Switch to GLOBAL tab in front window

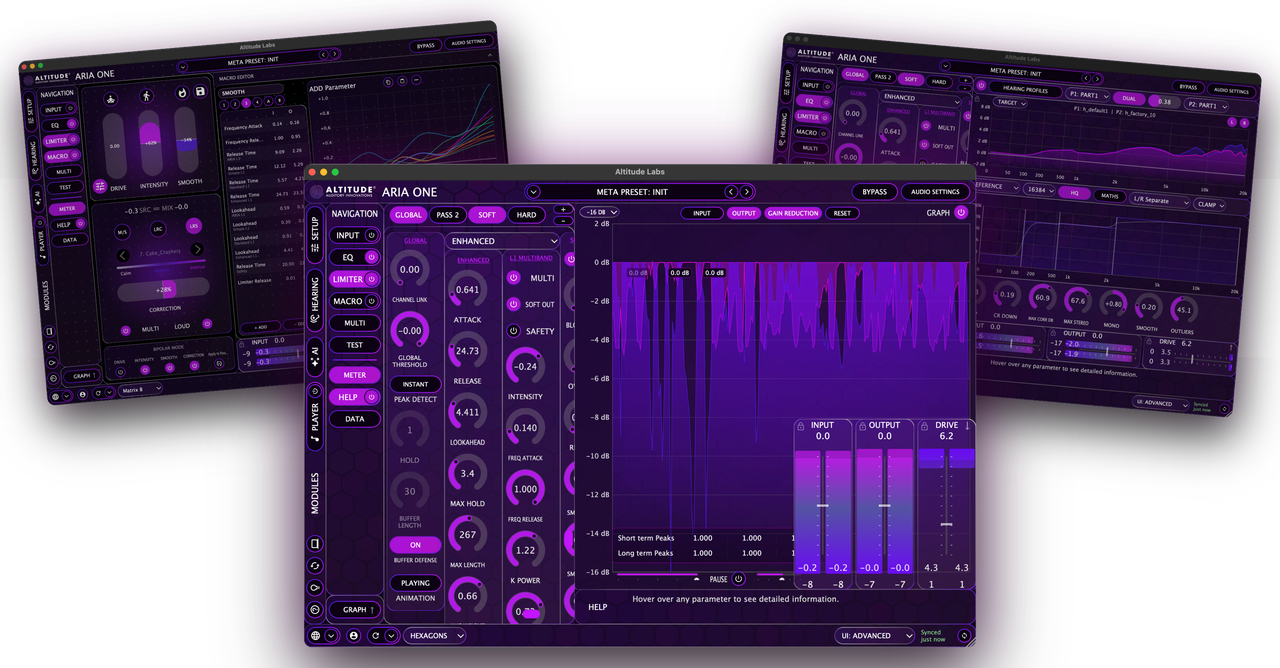pos(408,215)
